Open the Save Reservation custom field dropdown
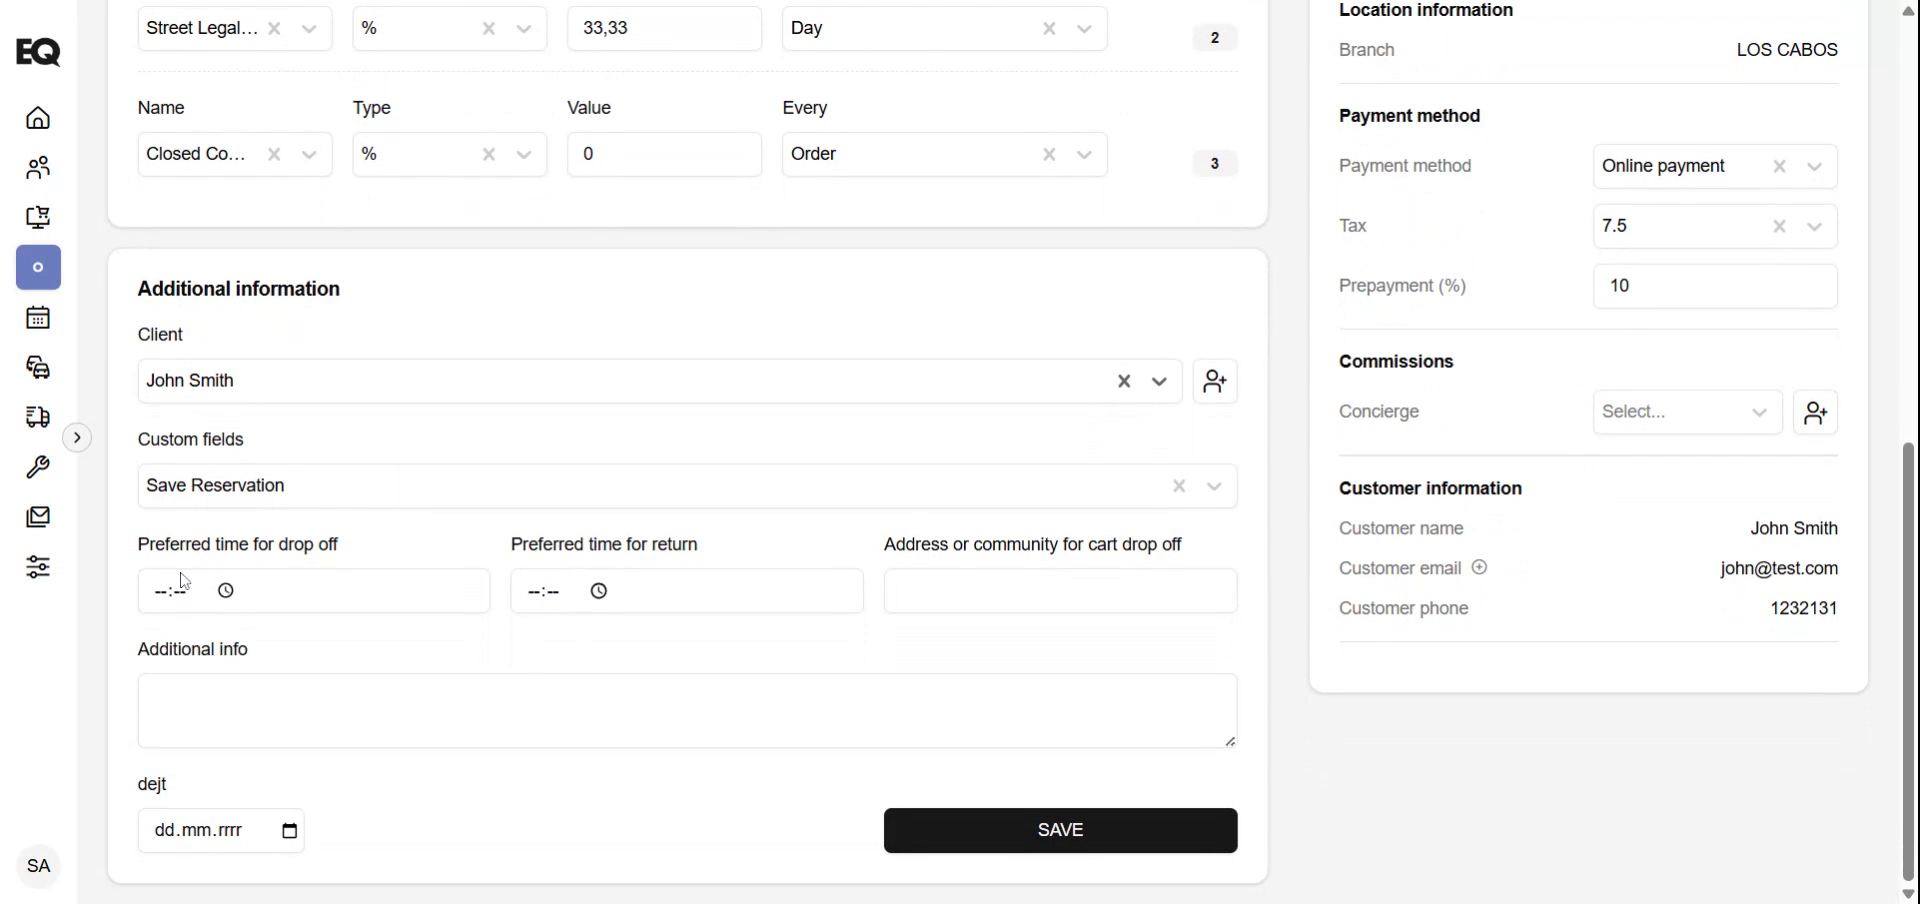1920x904 pixels. [1213, 486]
